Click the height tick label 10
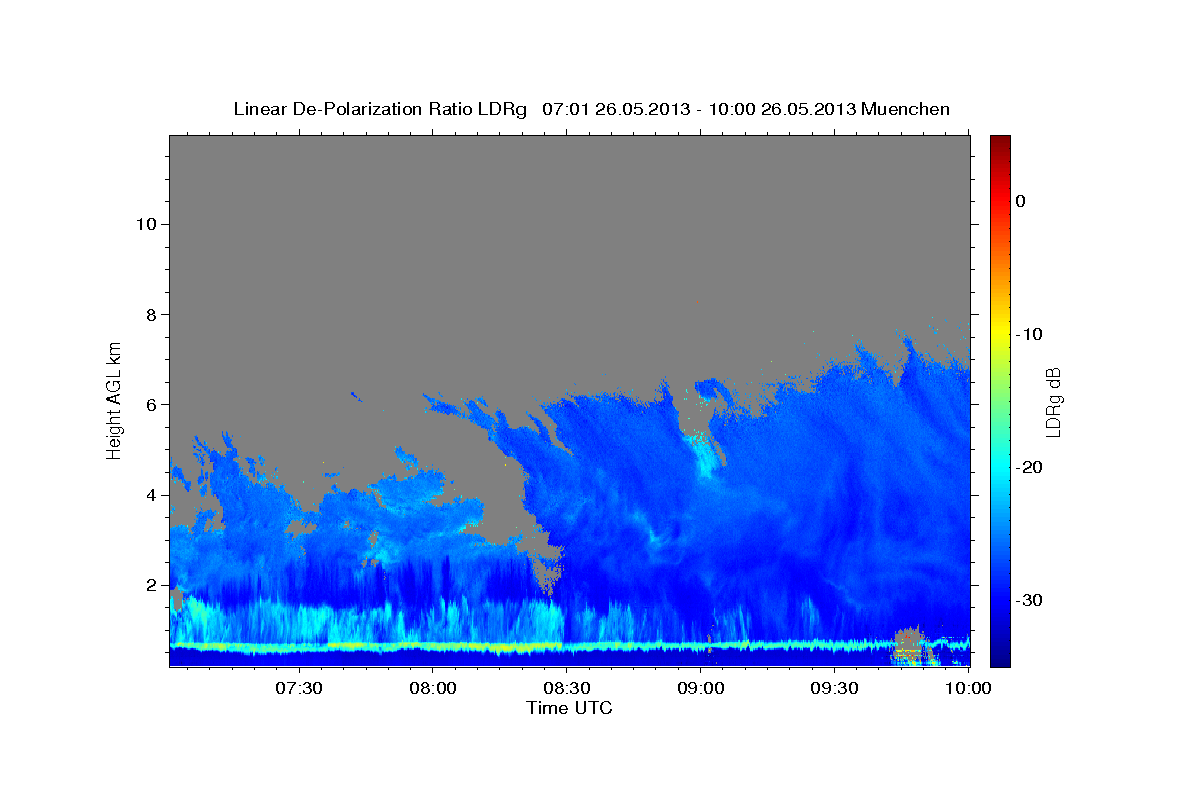Screen dimensions: 1200x800 click(145, 224)
